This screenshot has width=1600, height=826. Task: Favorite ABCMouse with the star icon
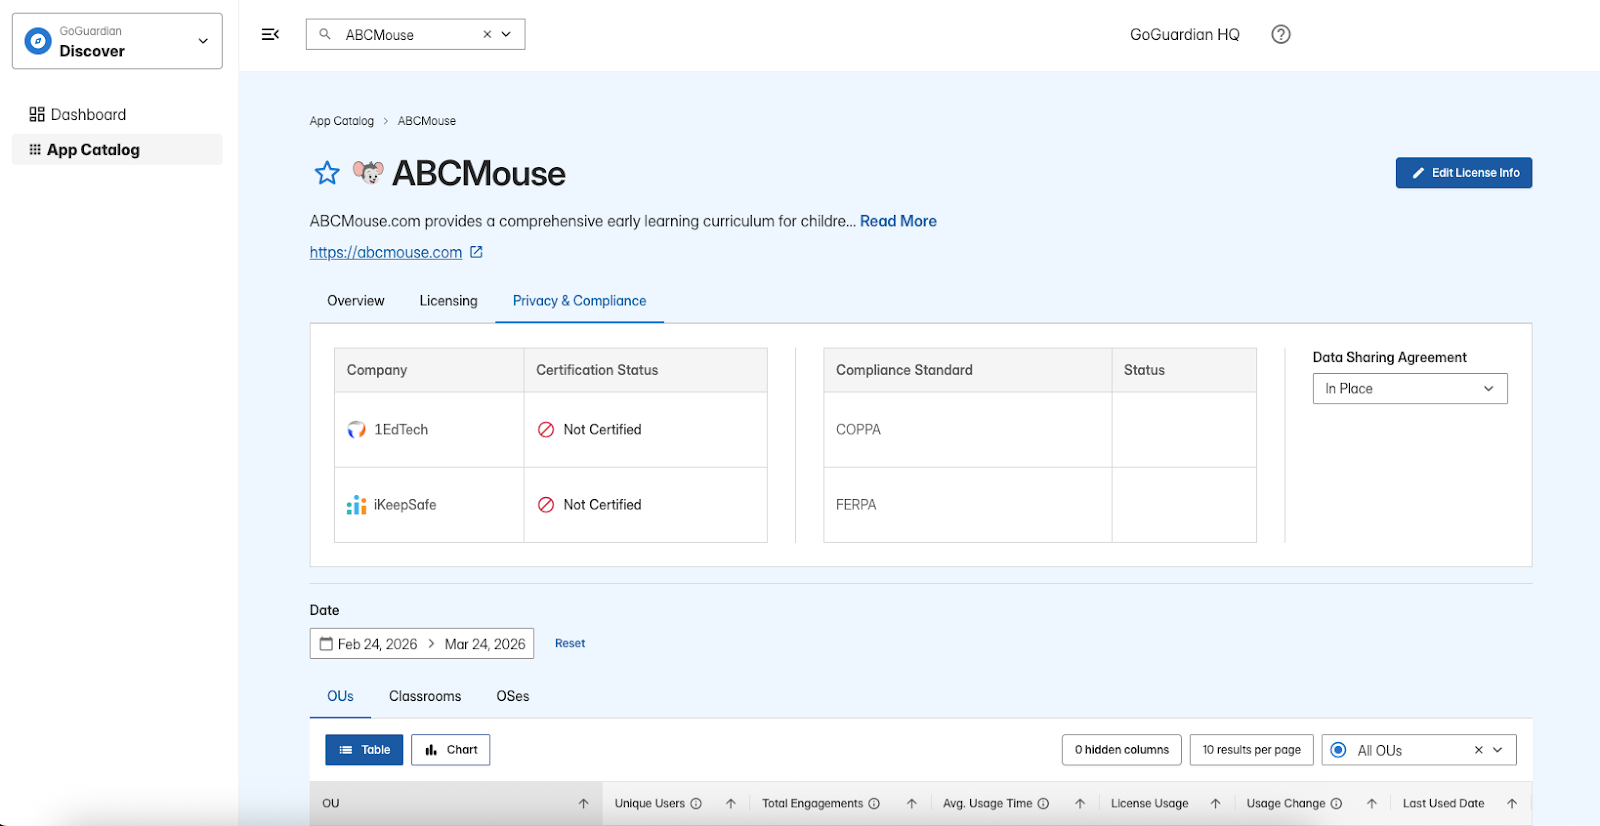(x=327, y=173)
